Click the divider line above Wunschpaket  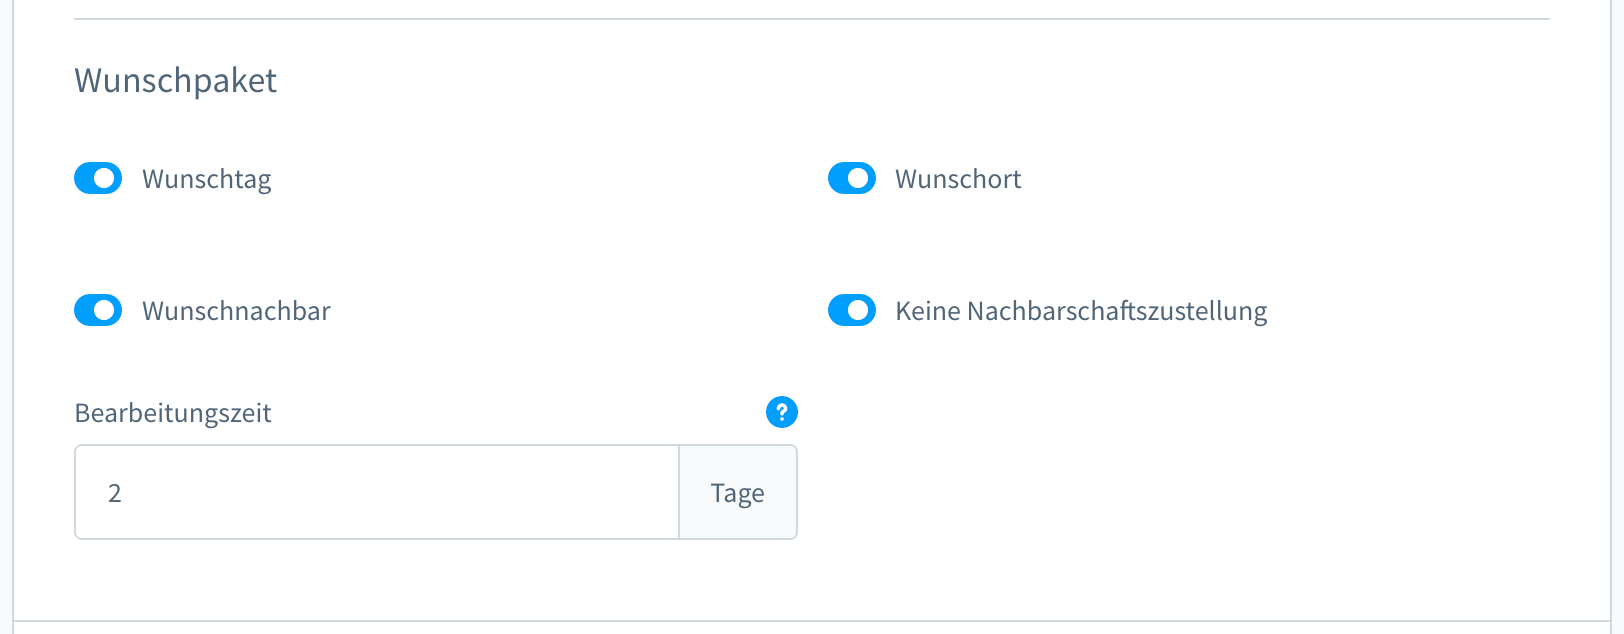[812, 19]
